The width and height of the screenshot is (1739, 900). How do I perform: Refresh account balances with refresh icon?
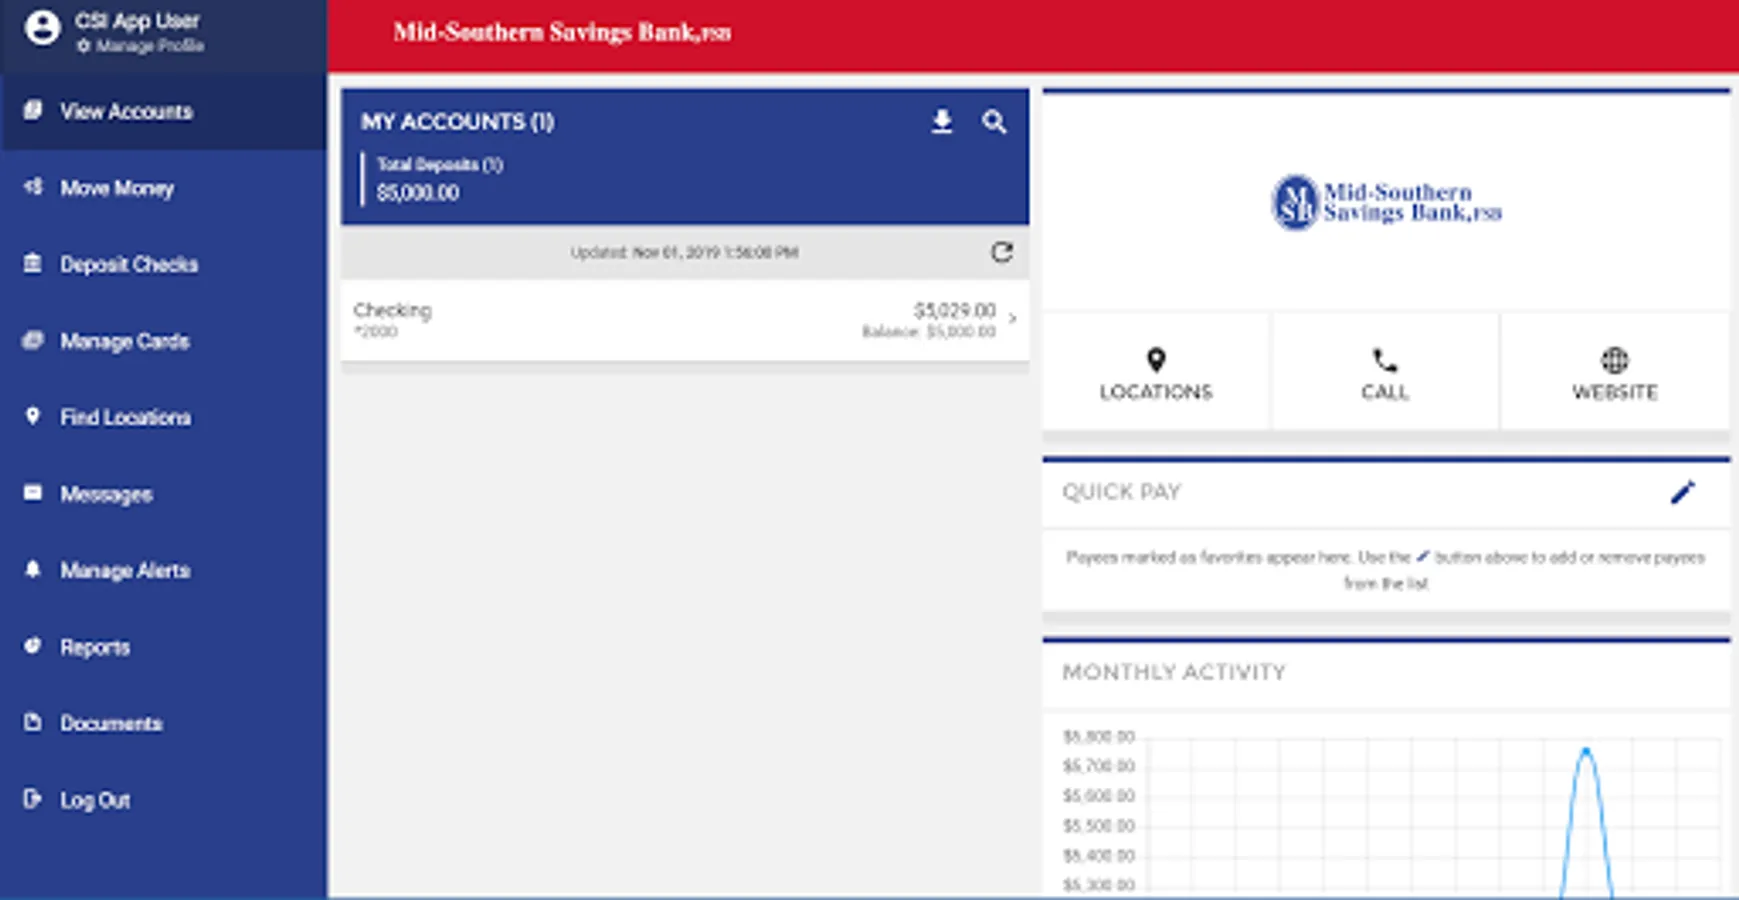coord(1002,252)
